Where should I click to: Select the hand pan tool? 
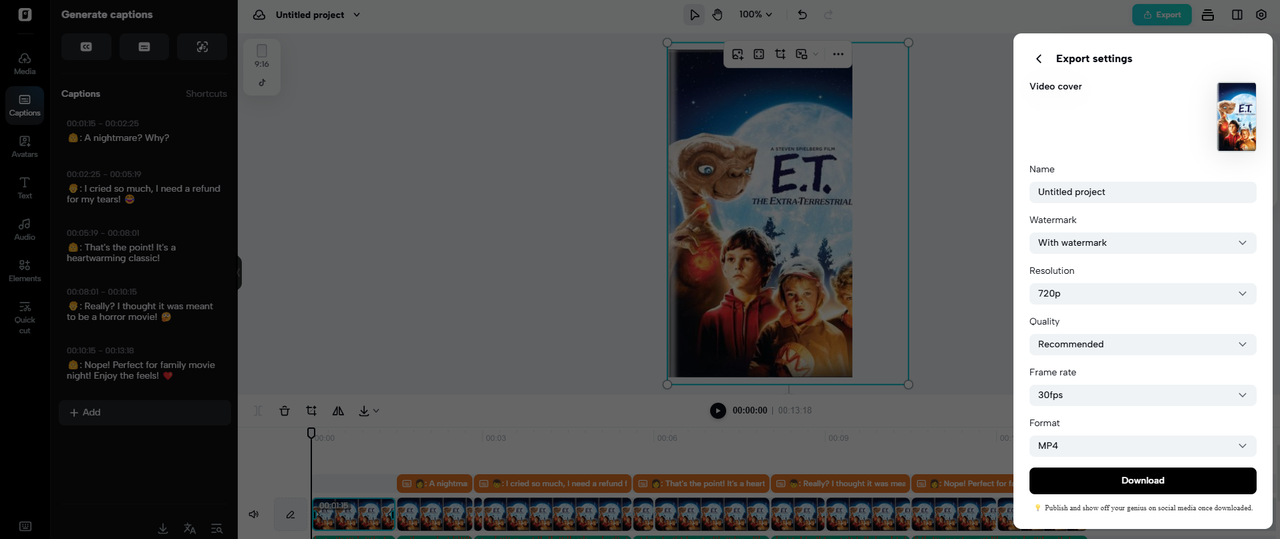coord(717,15)
